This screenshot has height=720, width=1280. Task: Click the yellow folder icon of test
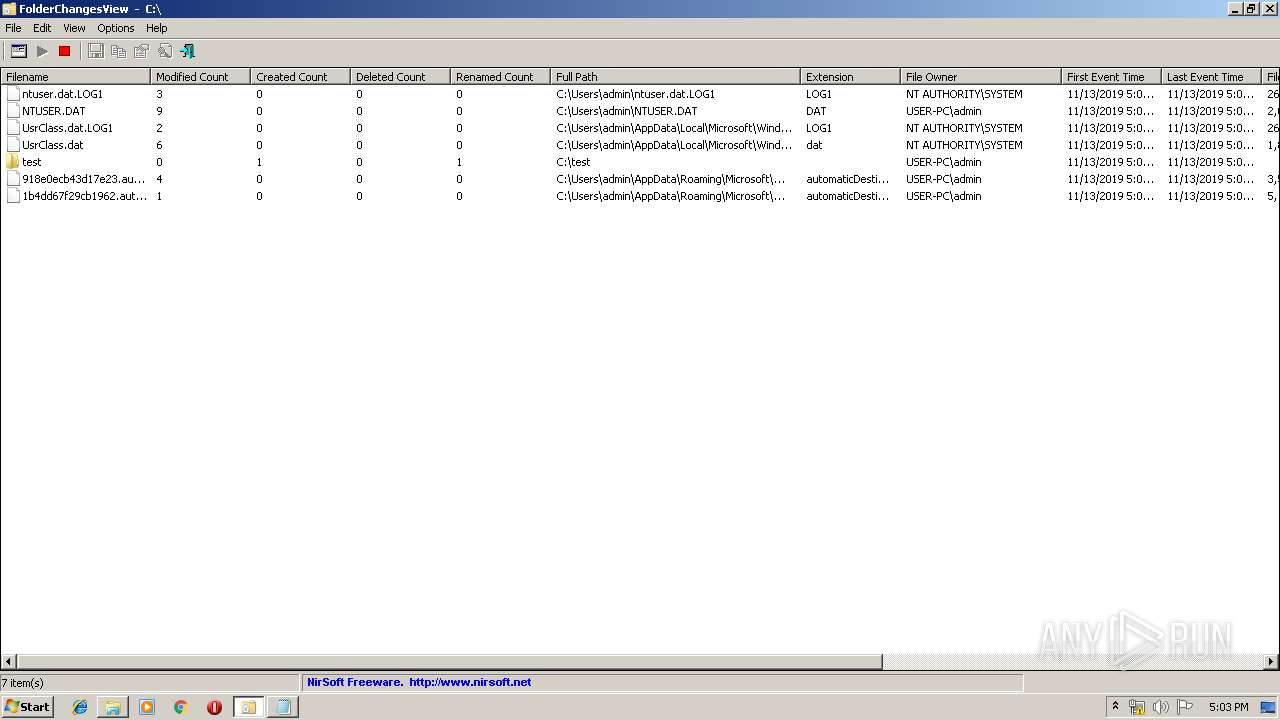[x=13, y=162]
